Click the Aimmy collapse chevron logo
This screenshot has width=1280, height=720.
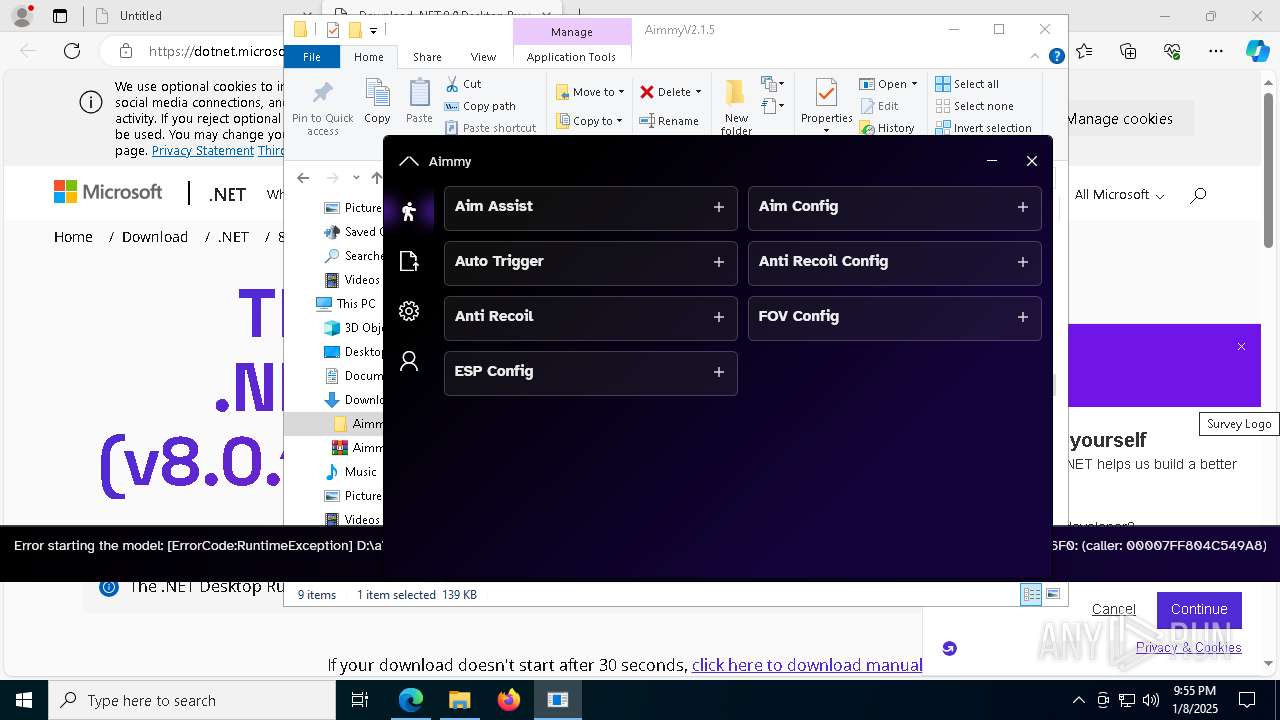[408, 161]
